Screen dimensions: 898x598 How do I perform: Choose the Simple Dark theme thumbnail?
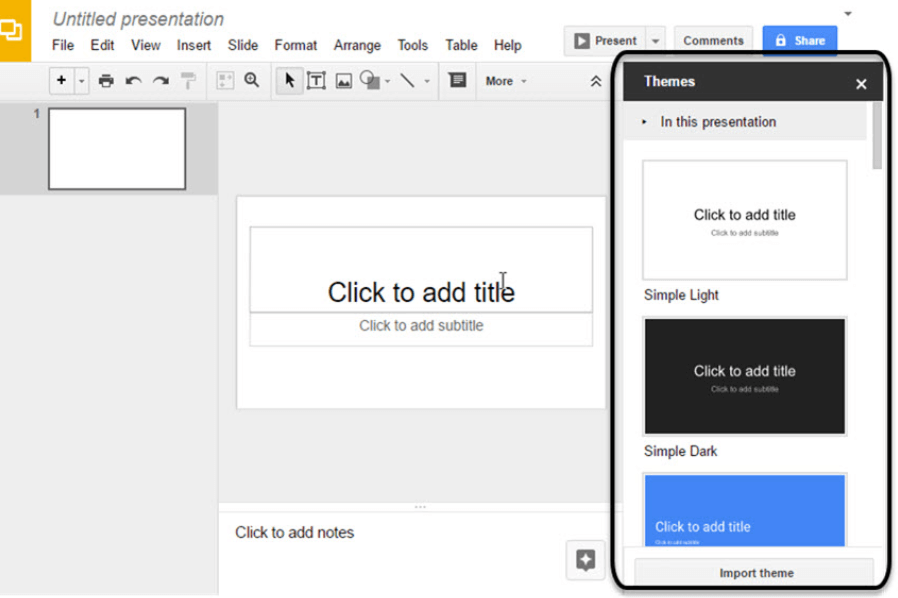[x=745, y=376]
